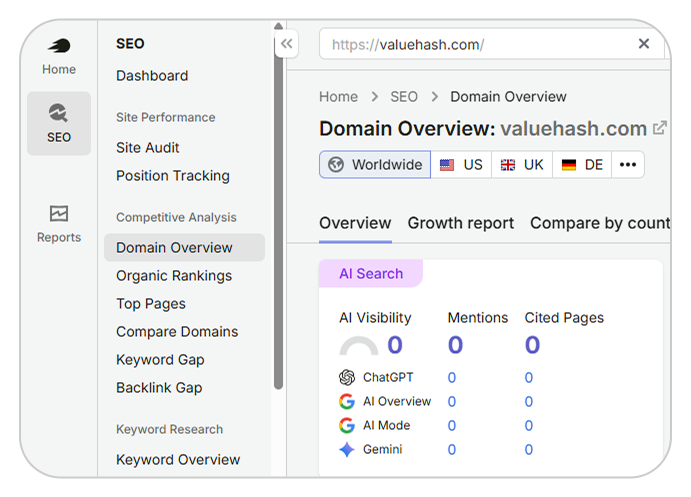This screenshot has width=691, height=497.
Task: Open the Reports chart icon
Action: (59, 214)
